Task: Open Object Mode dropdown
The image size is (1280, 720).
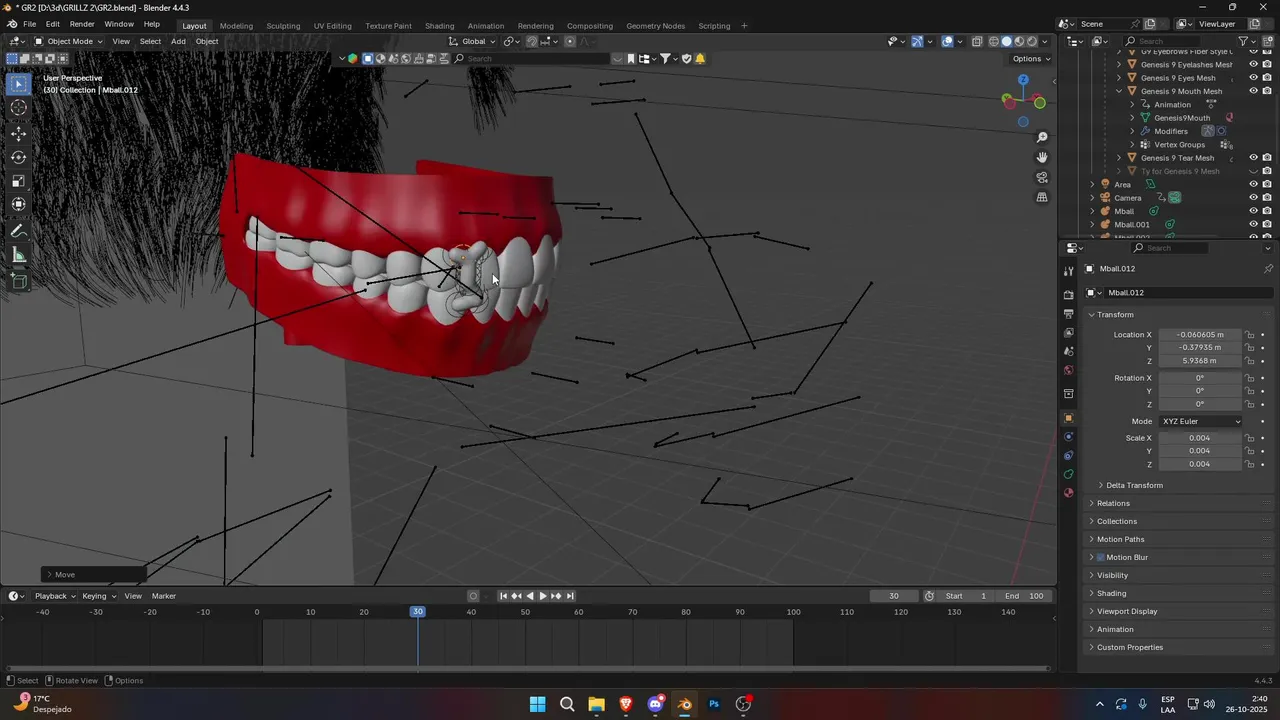Action: pos(68,41)
